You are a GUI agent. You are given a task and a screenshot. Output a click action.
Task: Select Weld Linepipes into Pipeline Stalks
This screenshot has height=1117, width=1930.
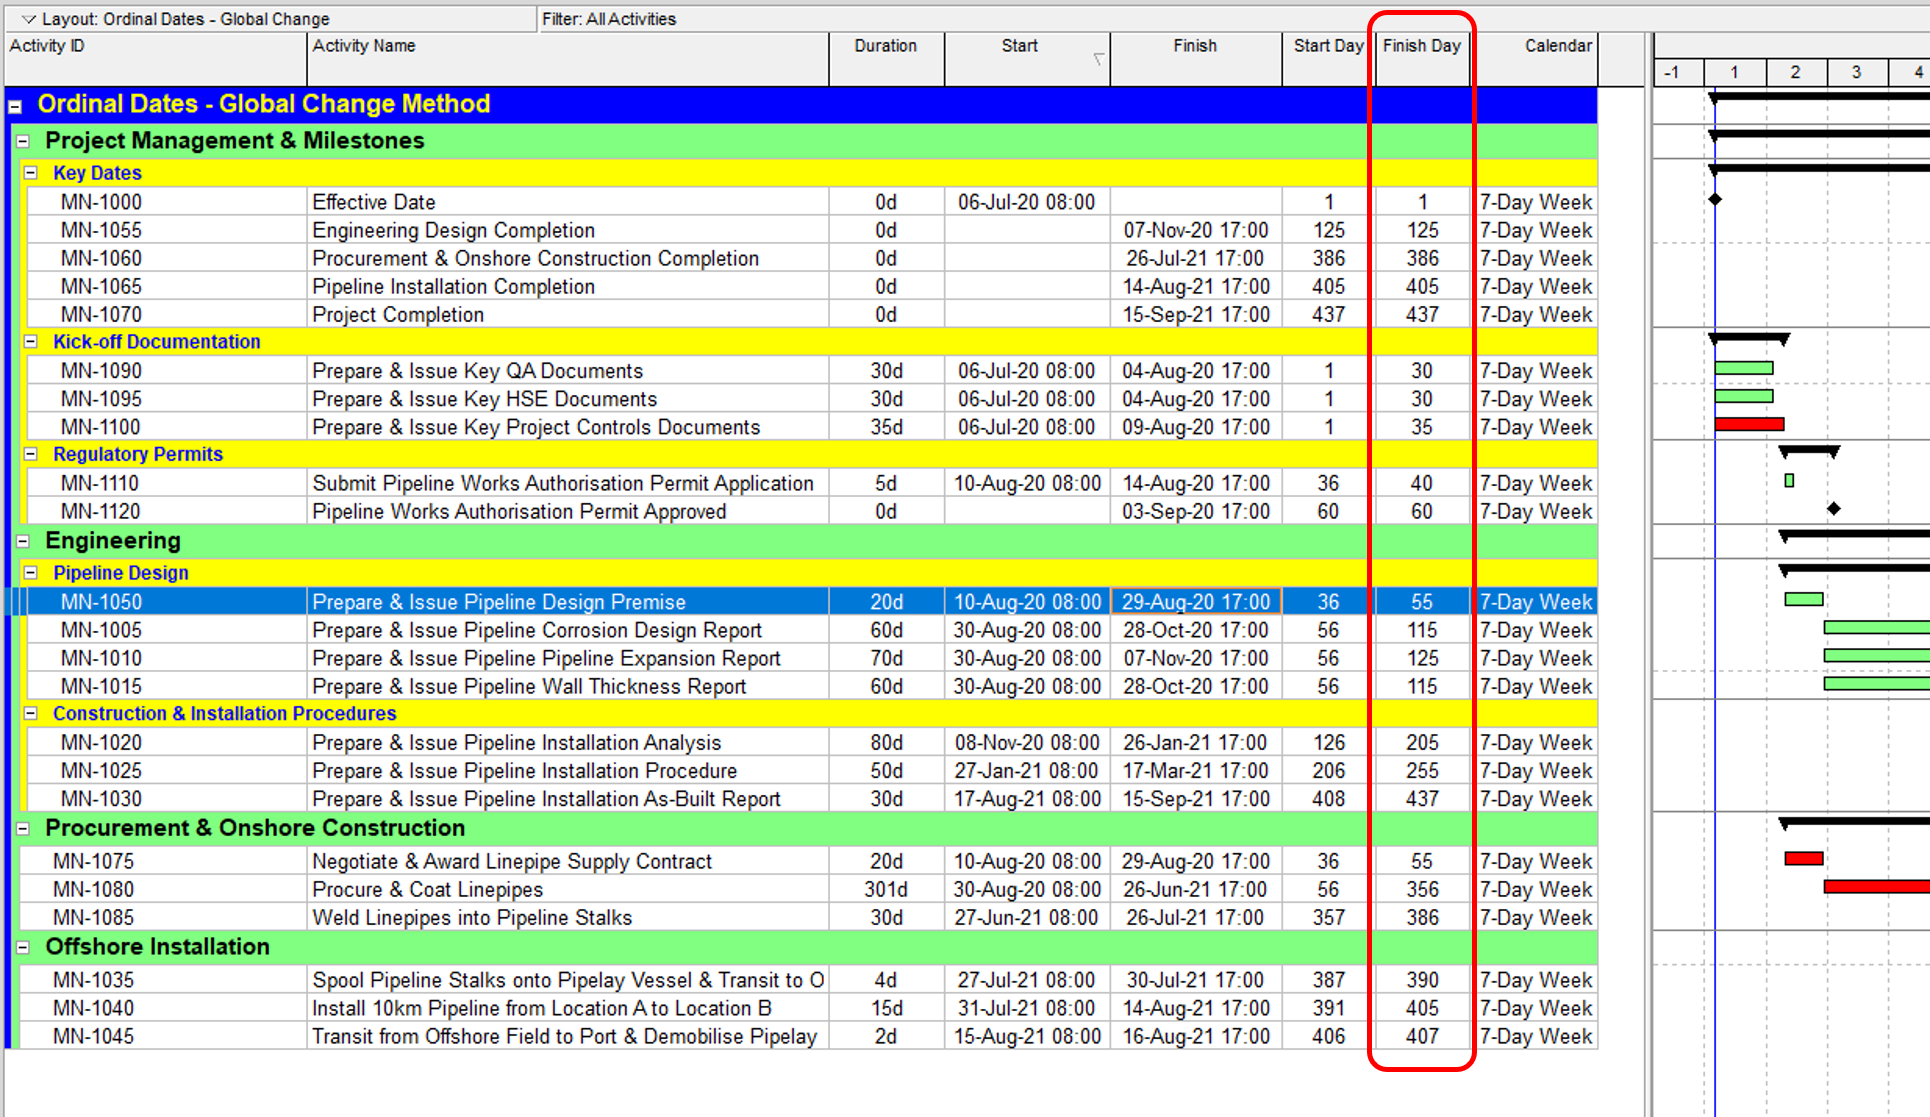coord(472,917)
